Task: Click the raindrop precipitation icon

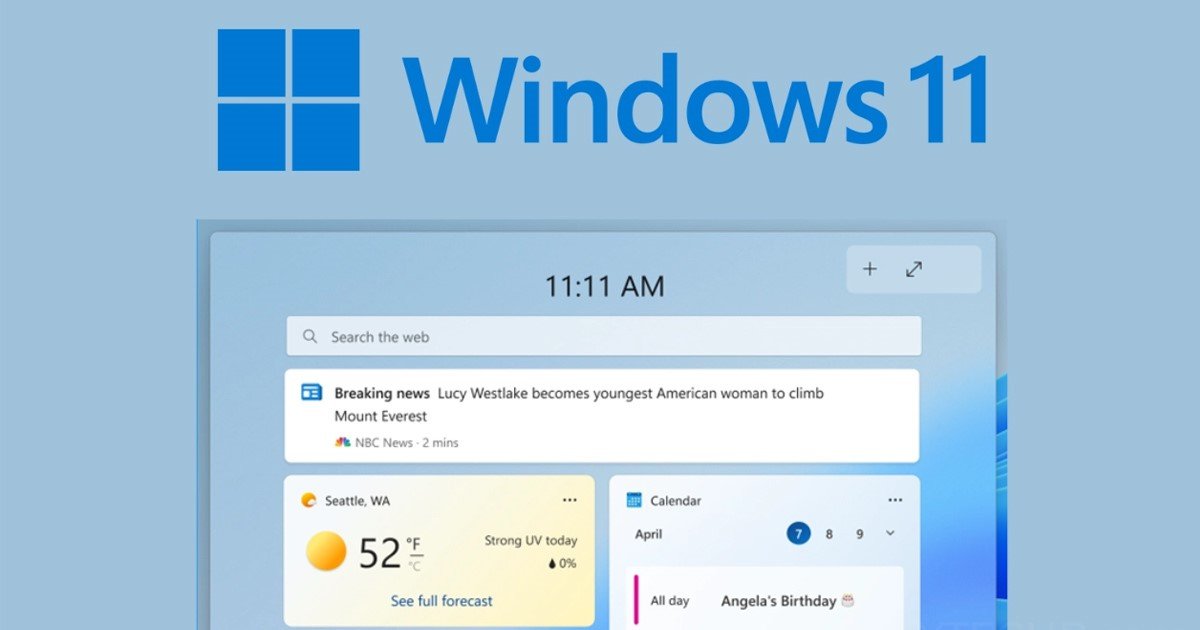Action: tap(551, 564)
